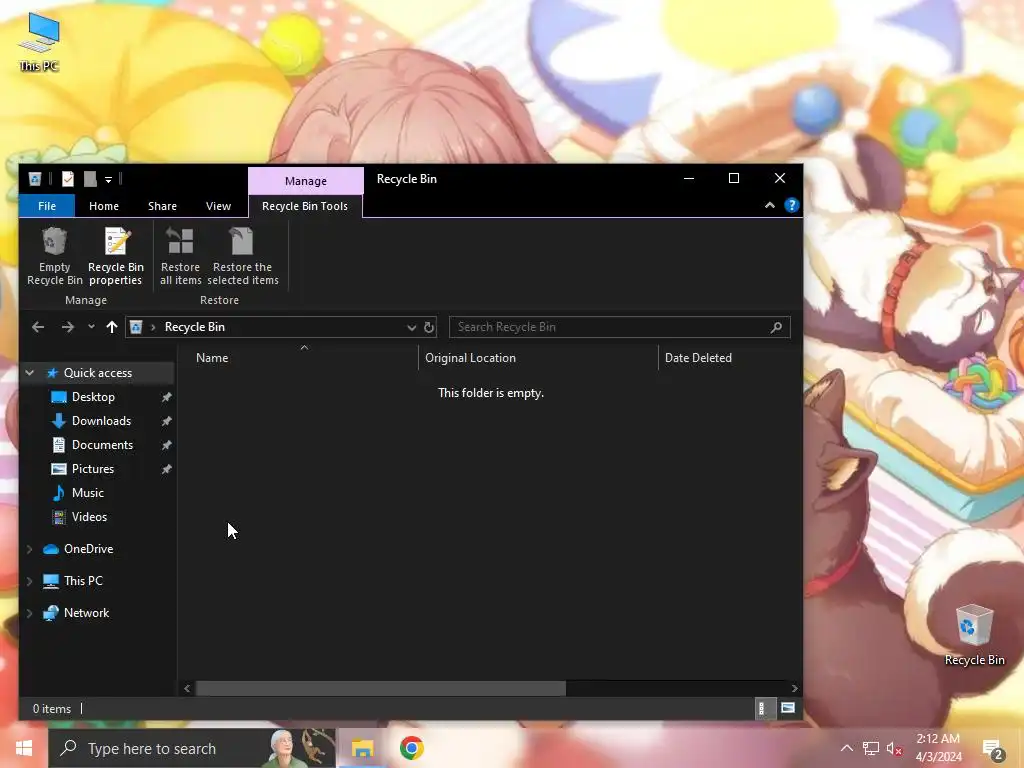Select Desktop in Quick access
This screenshot has height=768, width=1024.
[x=93, y=397]
